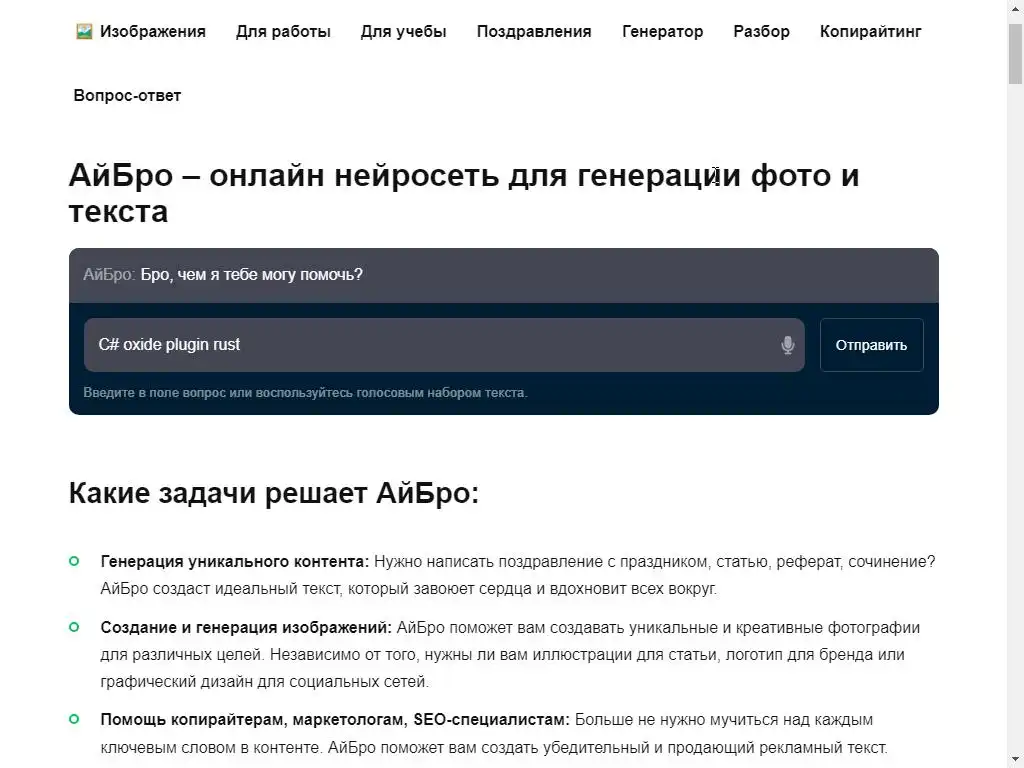
Task: Click the bold text Генерация уникального контента:
Action: click(x=235, y=562)
